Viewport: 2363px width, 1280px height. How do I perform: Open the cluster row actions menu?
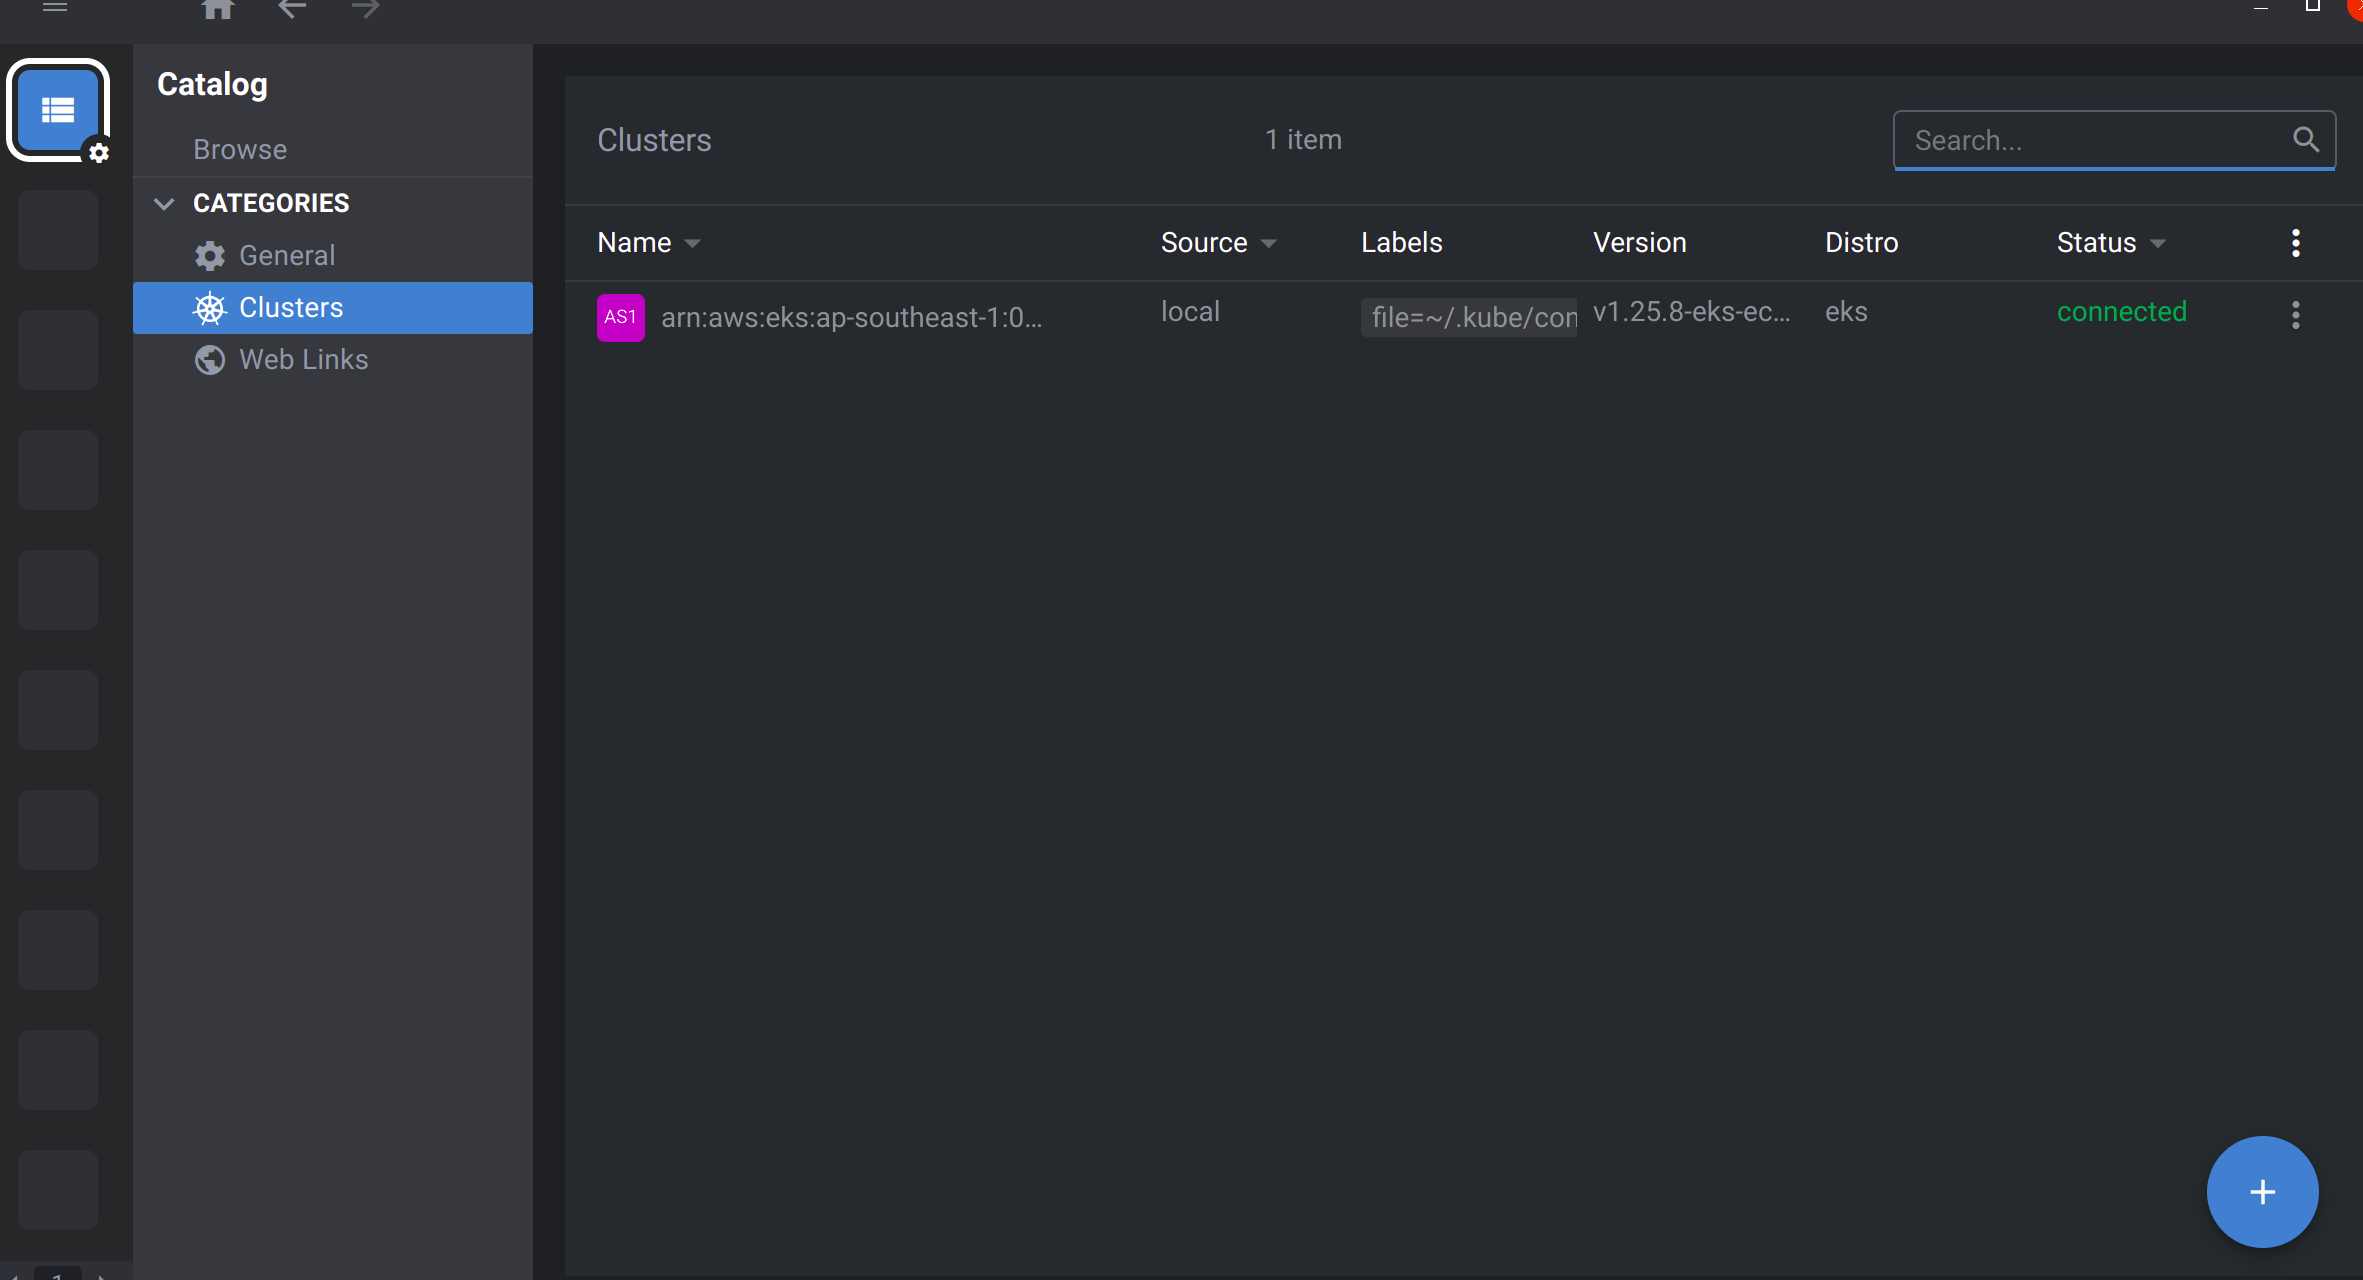[x=2295, y=316]
